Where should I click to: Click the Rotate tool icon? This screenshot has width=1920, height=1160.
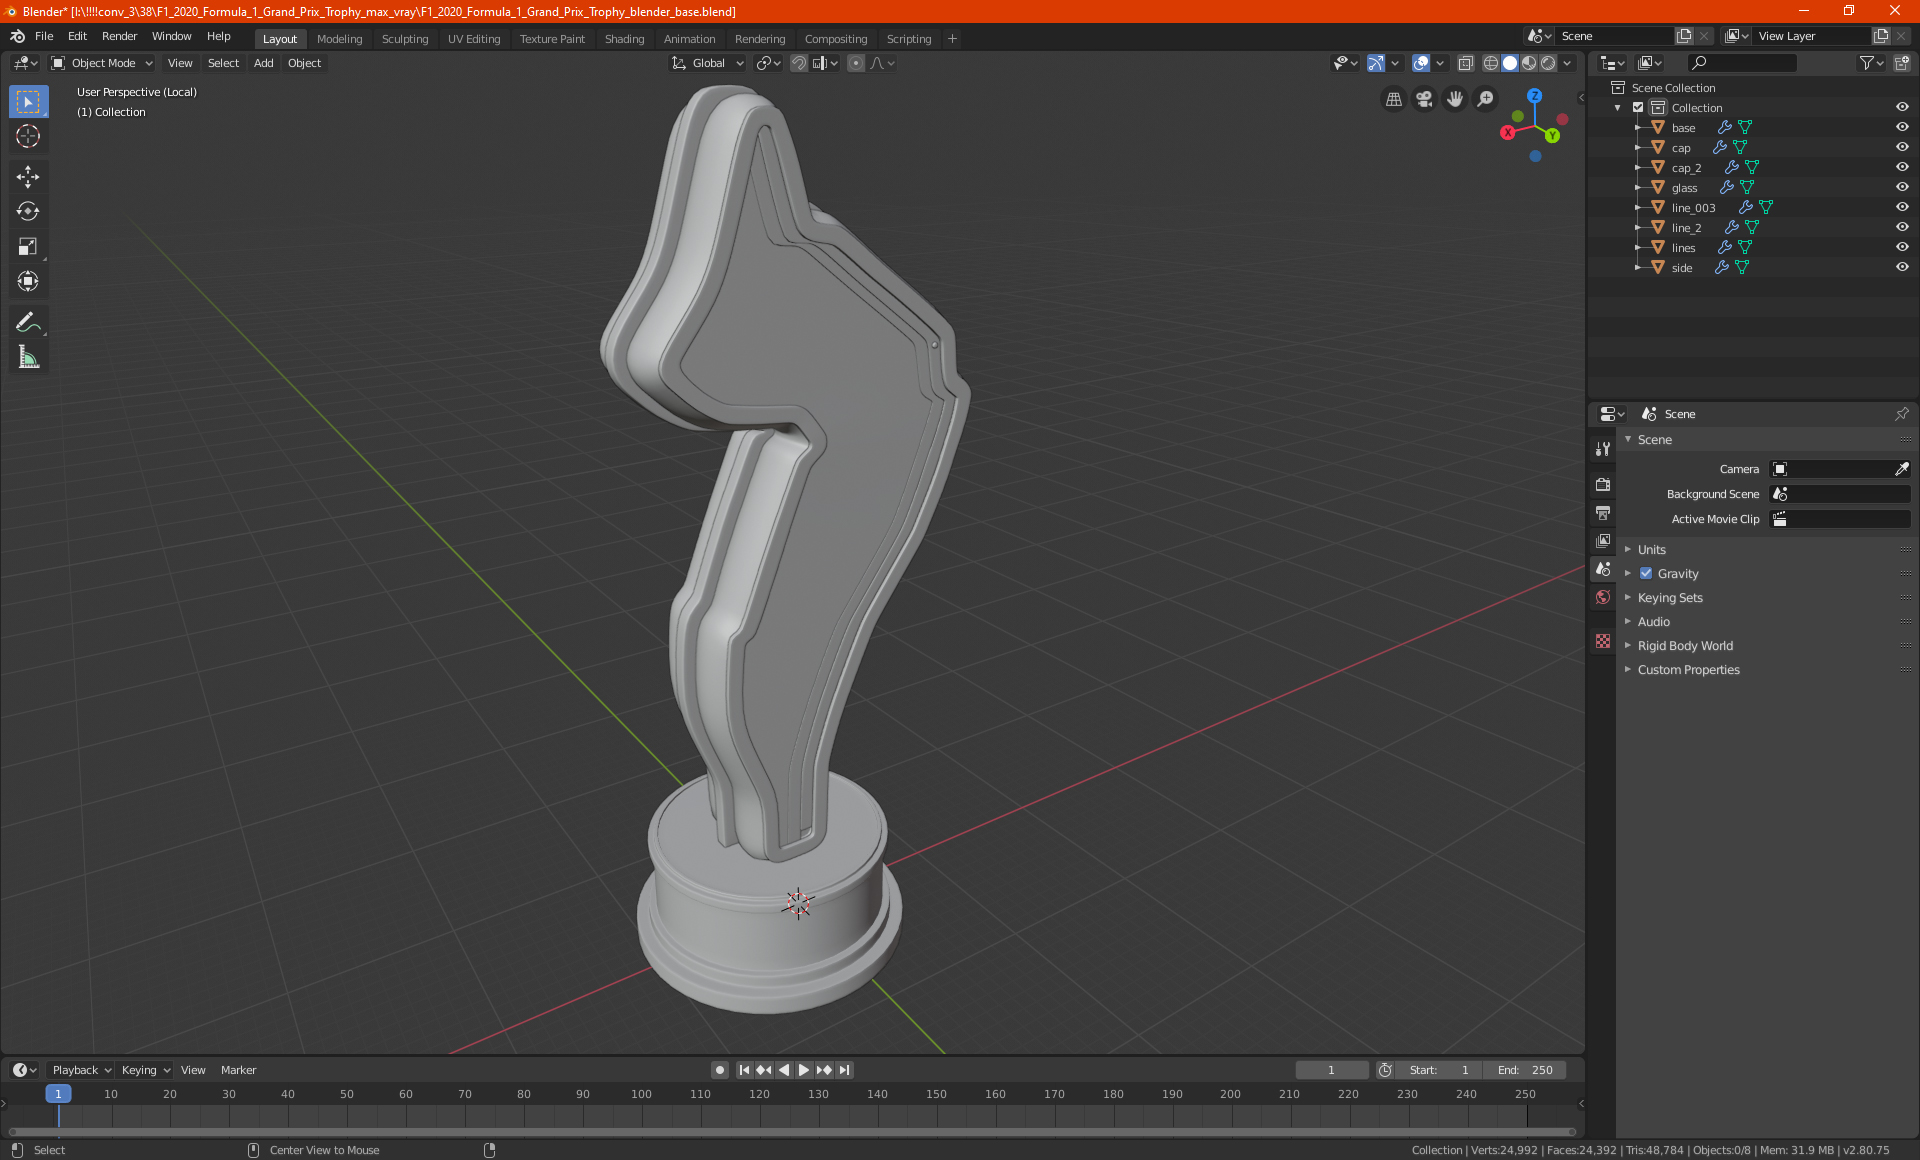[27, 210]
